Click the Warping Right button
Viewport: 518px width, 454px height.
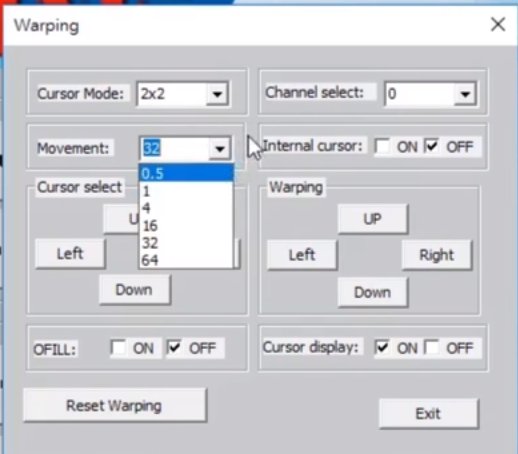436,255
